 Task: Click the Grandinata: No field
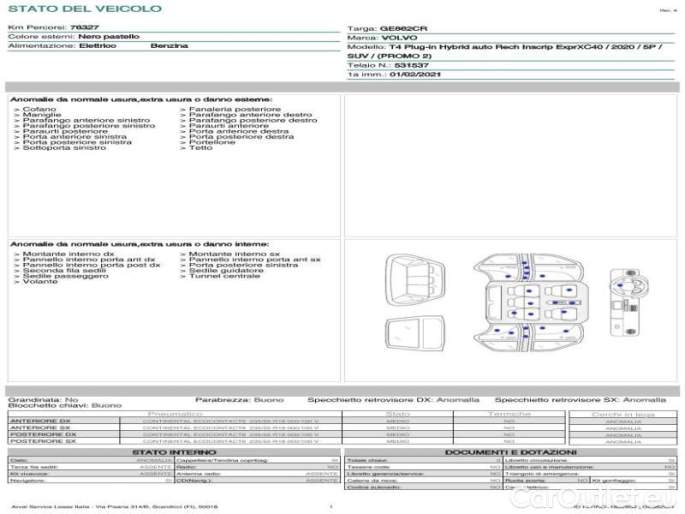pyautogui.click(x=43, y=400)
